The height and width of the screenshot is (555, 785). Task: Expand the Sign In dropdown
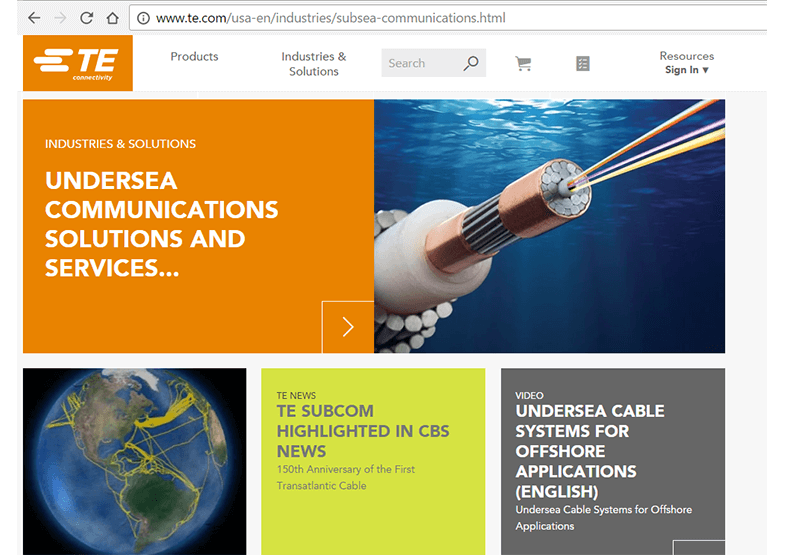pyautogui.click(x=687, y=70)
